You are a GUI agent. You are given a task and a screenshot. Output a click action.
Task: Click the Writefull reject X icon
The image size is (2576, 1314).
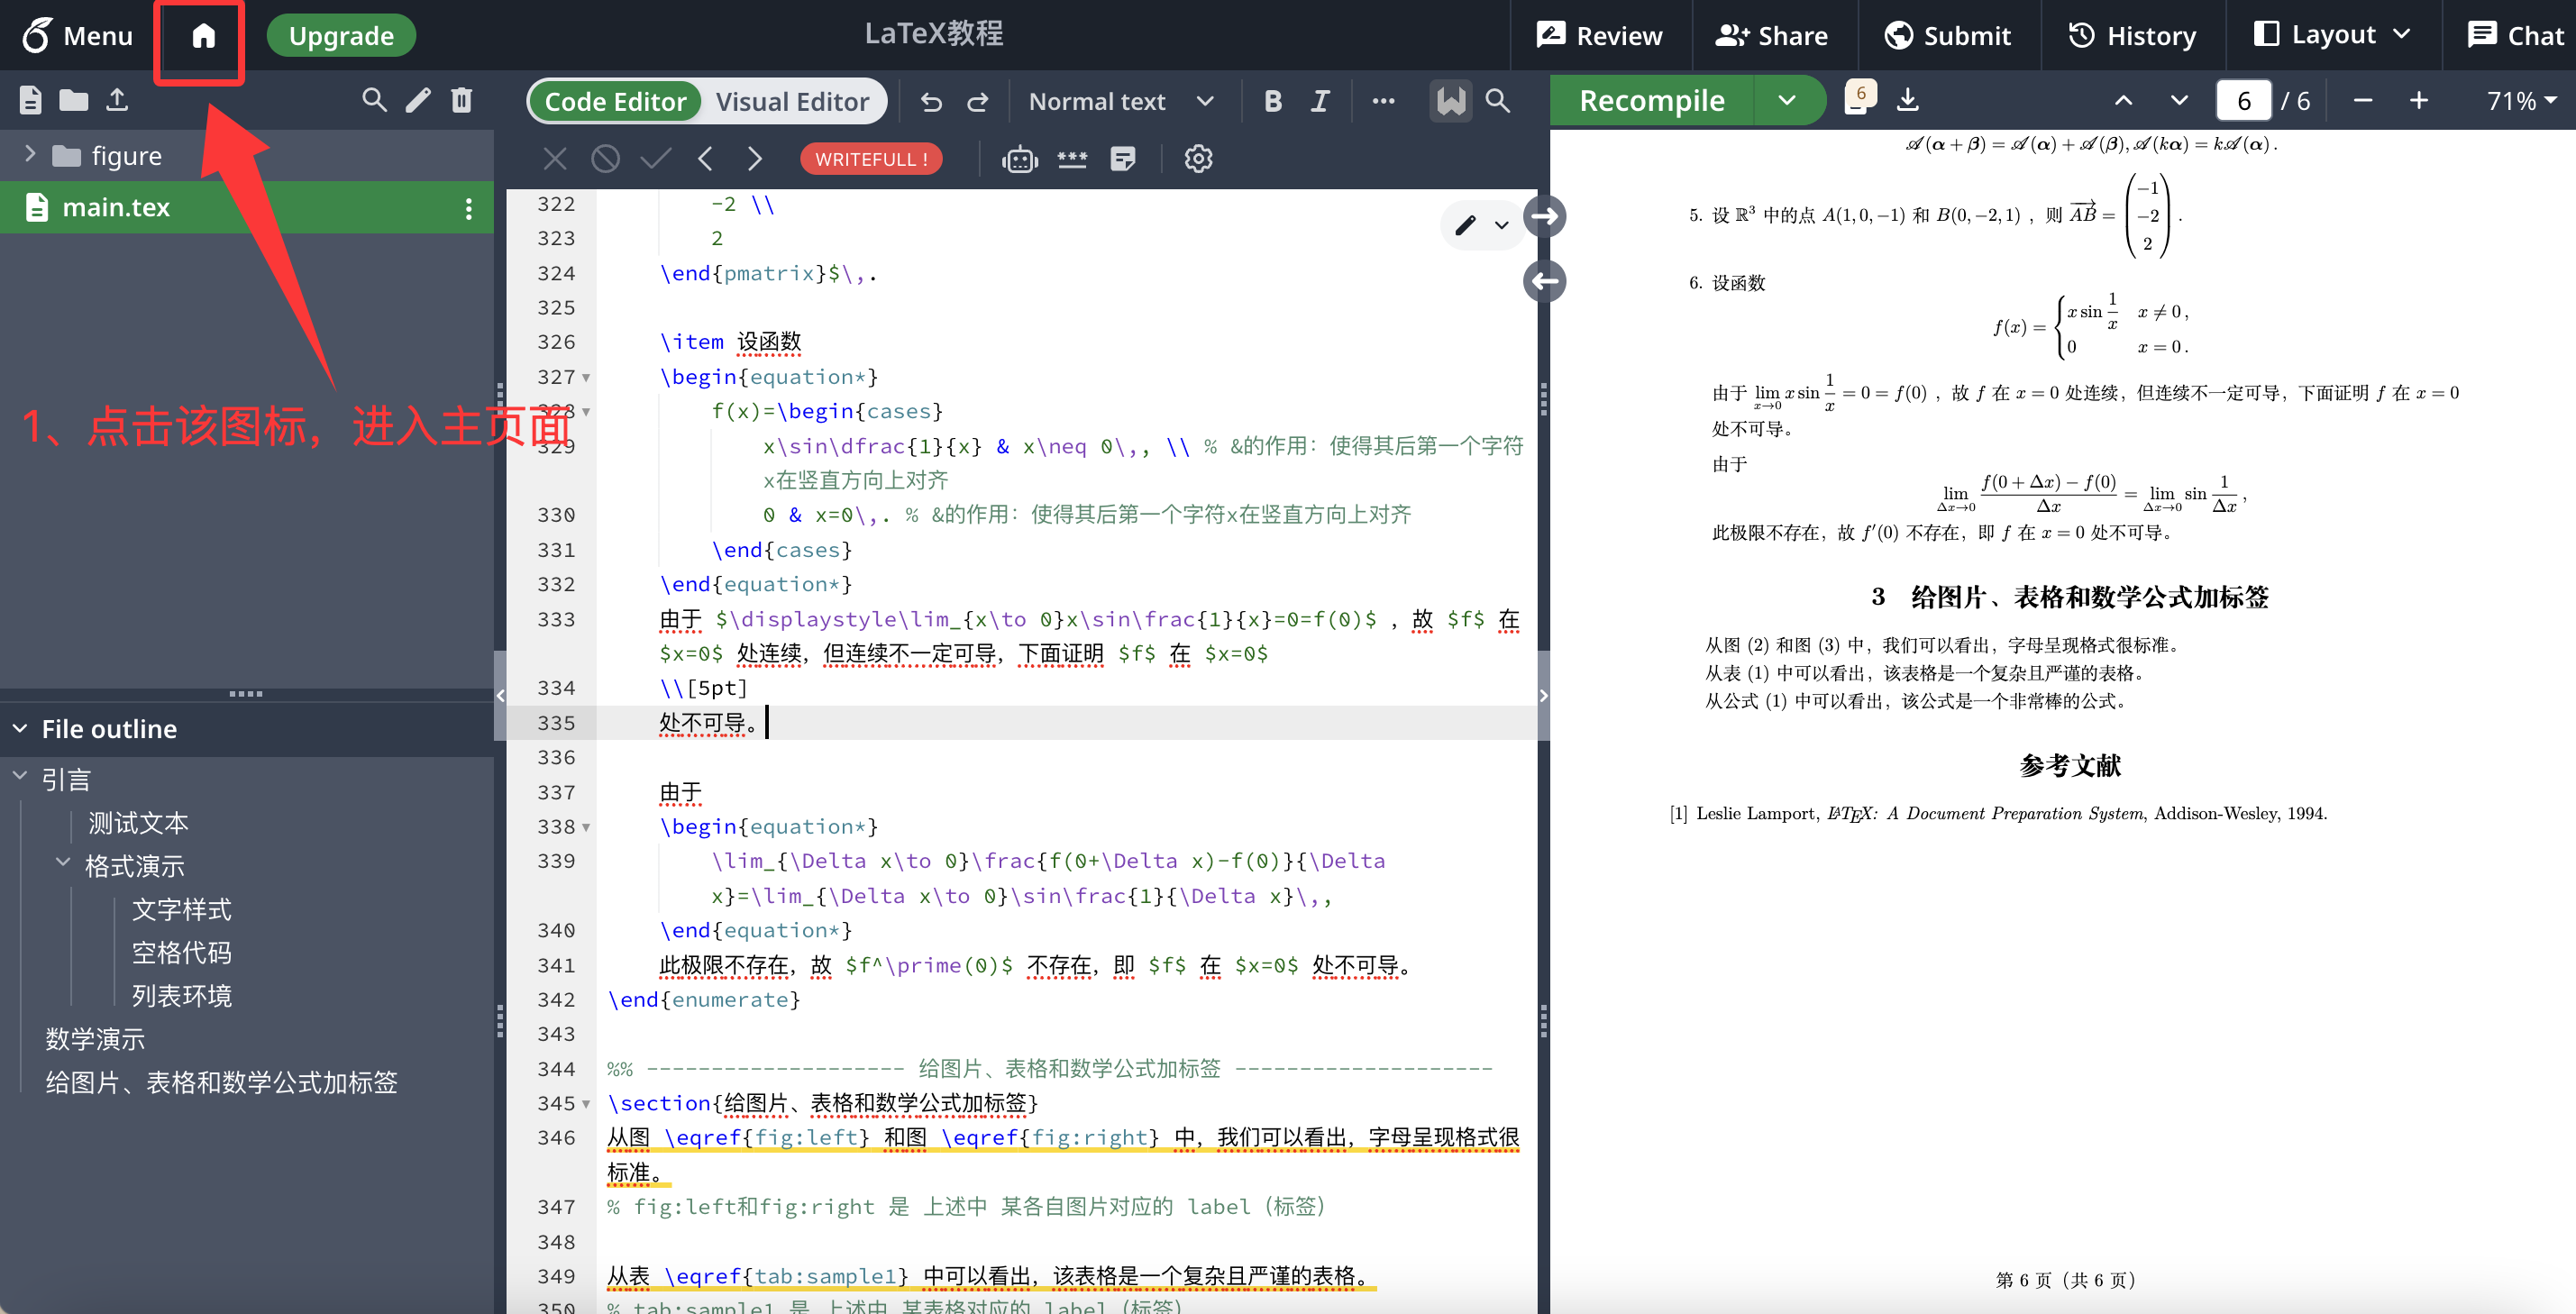(x=555, y=158)
